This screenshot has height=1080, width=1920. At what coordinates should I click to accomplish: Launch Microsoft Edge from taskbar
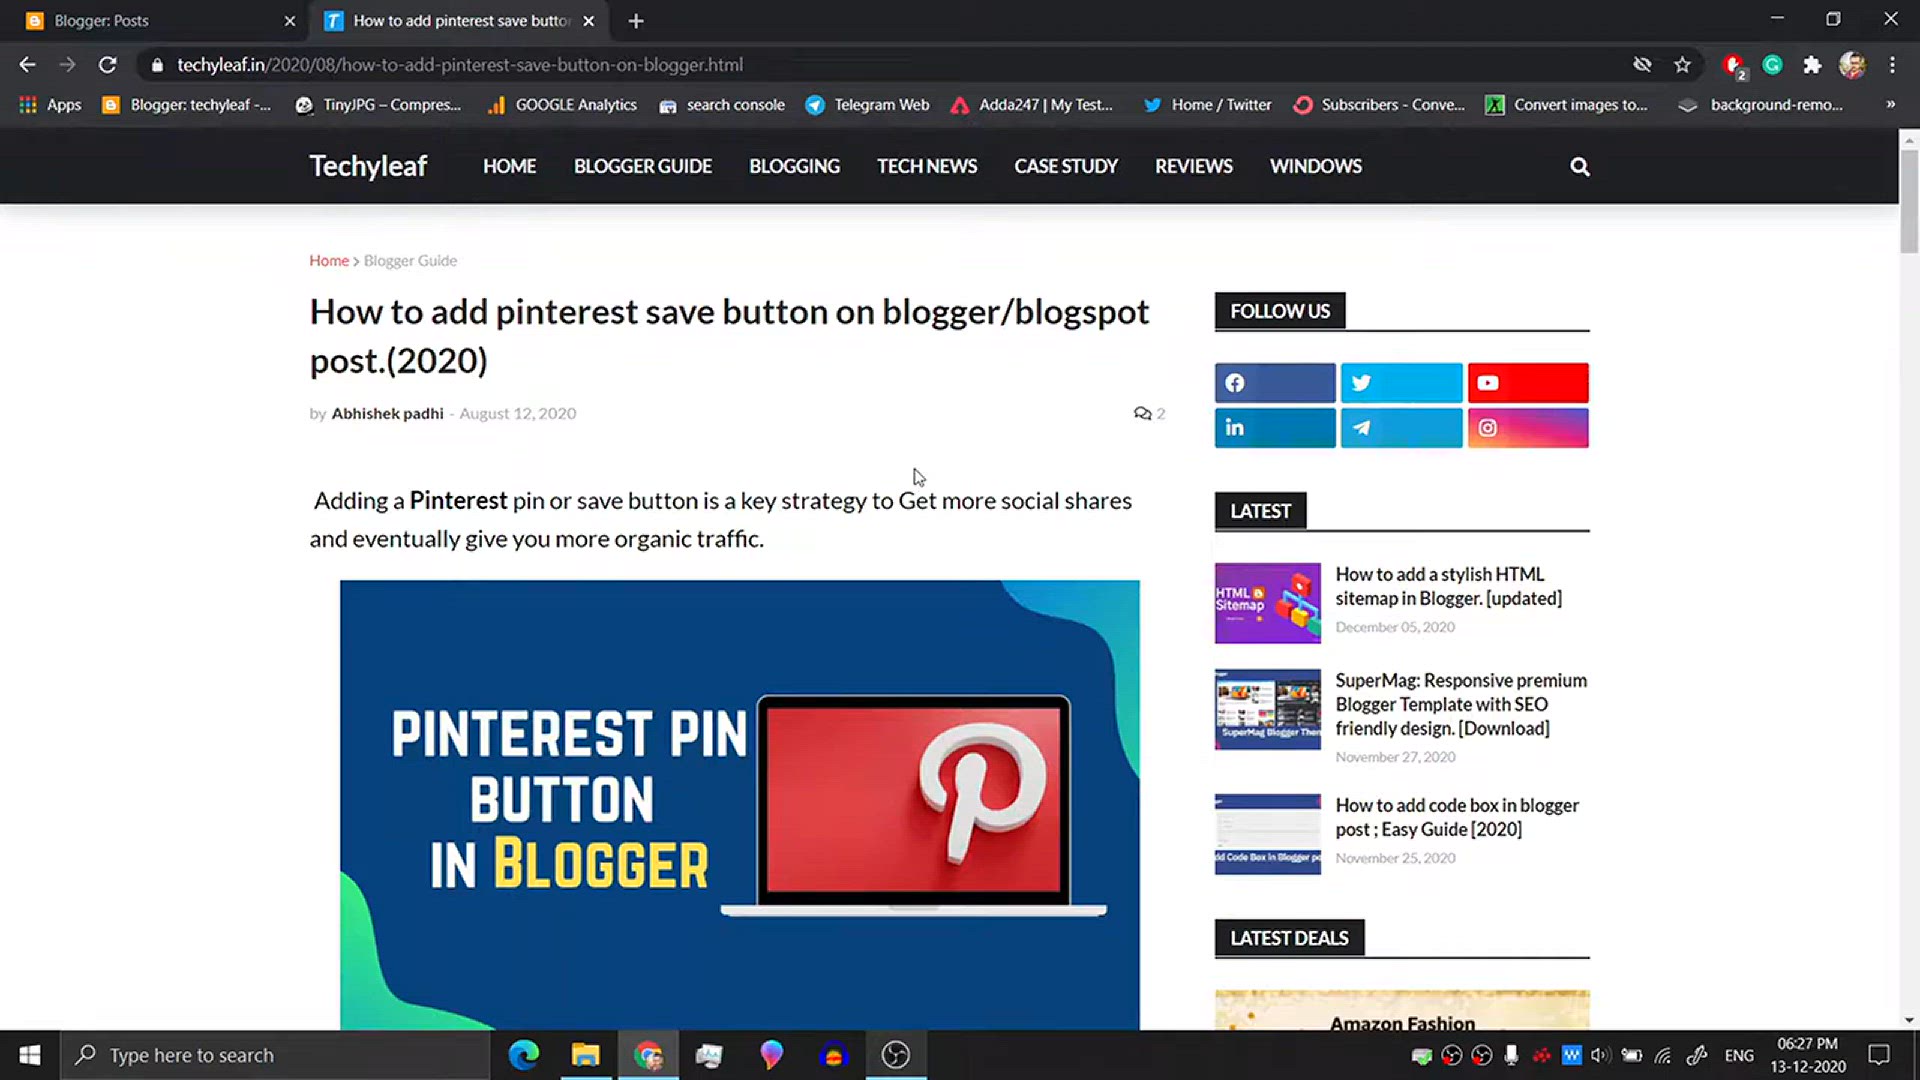click(523, 1055)
